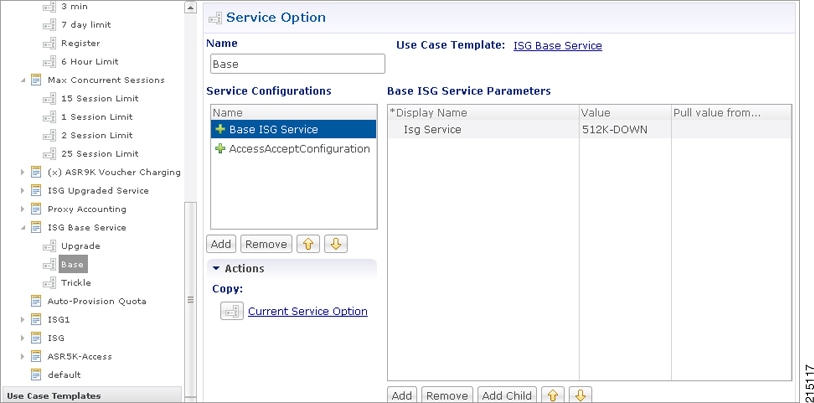Image resolution: width=814 pixels, height=403 pixels.
Task: Click Add Child button below parameters
Action: pos(507,396)
